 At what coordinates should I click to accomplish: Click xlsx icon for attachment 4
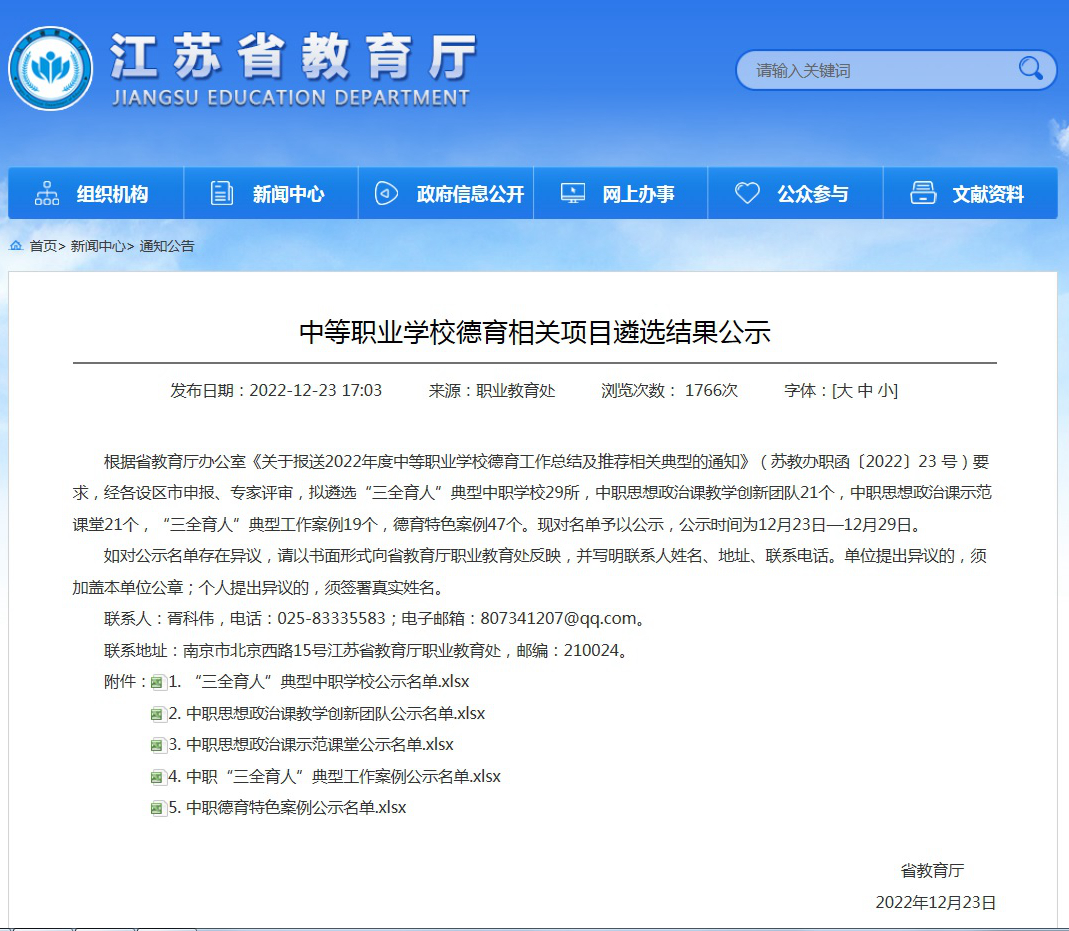click(x=158, y=777)
